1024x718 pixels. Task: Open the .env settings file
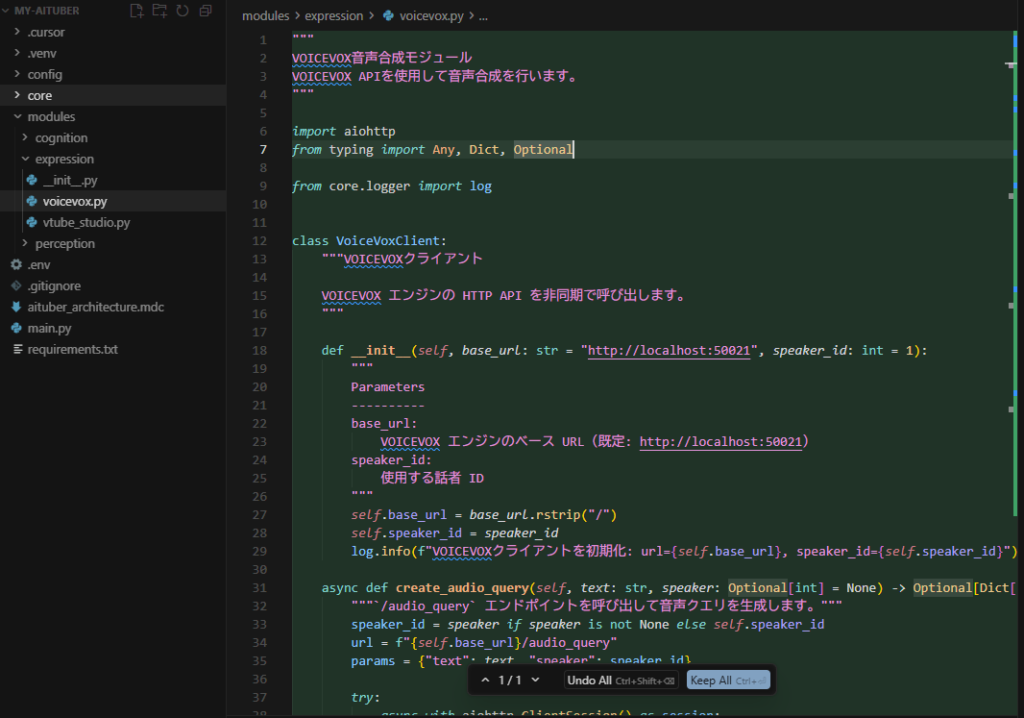click(38, 265)
